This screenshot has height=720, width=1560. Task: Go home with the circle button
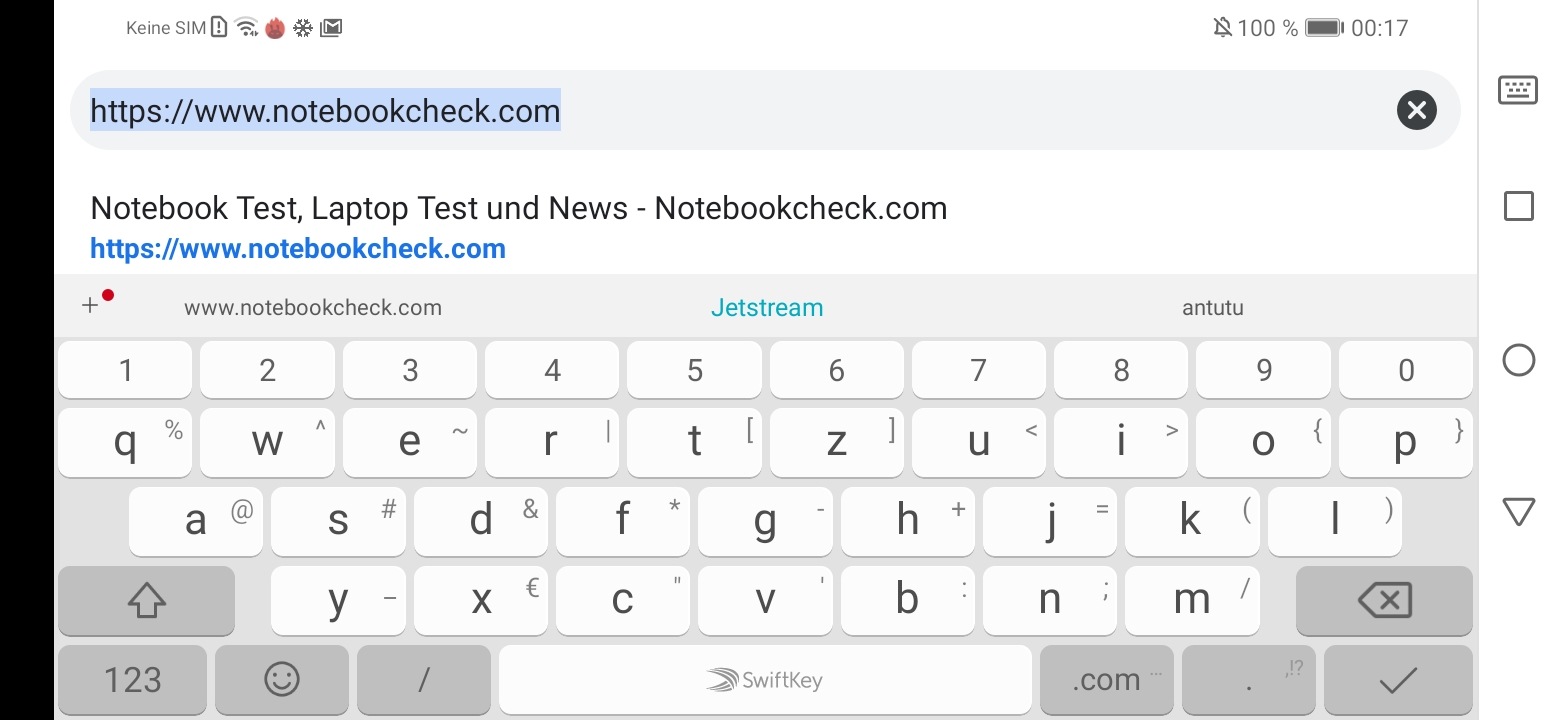point(1518,360)
